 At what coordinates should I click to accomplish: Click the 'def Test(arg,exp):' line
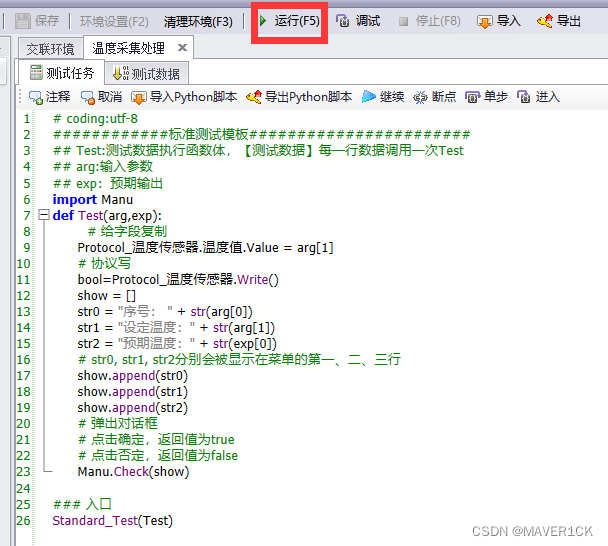(107, 216)
